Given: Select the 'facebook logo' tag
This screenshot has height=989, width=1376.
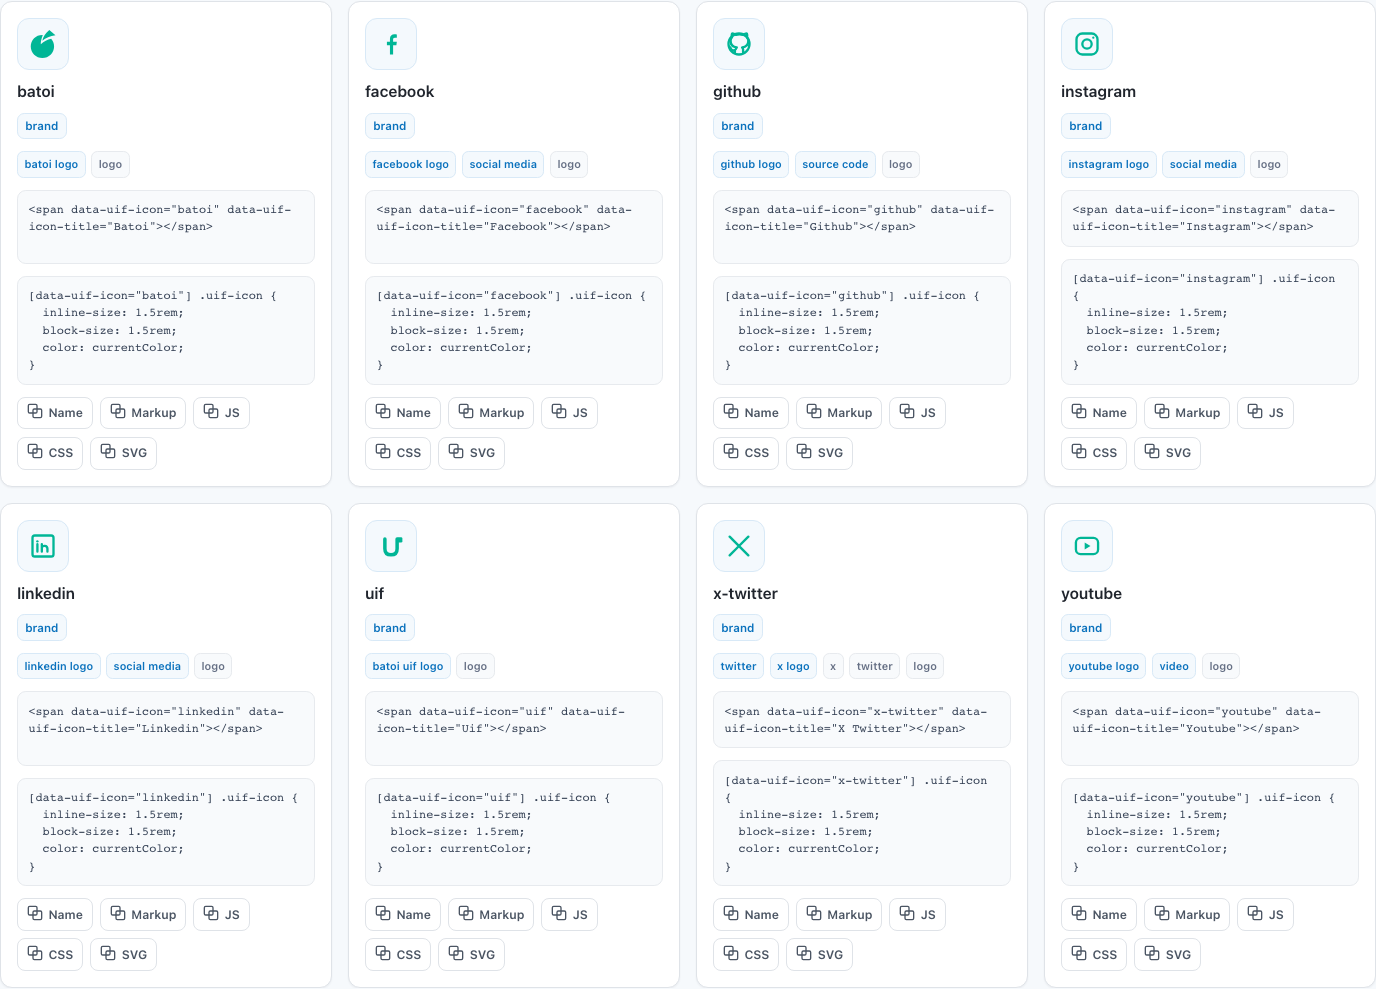Looking at the screenshot, I should [x=410, y=165].
